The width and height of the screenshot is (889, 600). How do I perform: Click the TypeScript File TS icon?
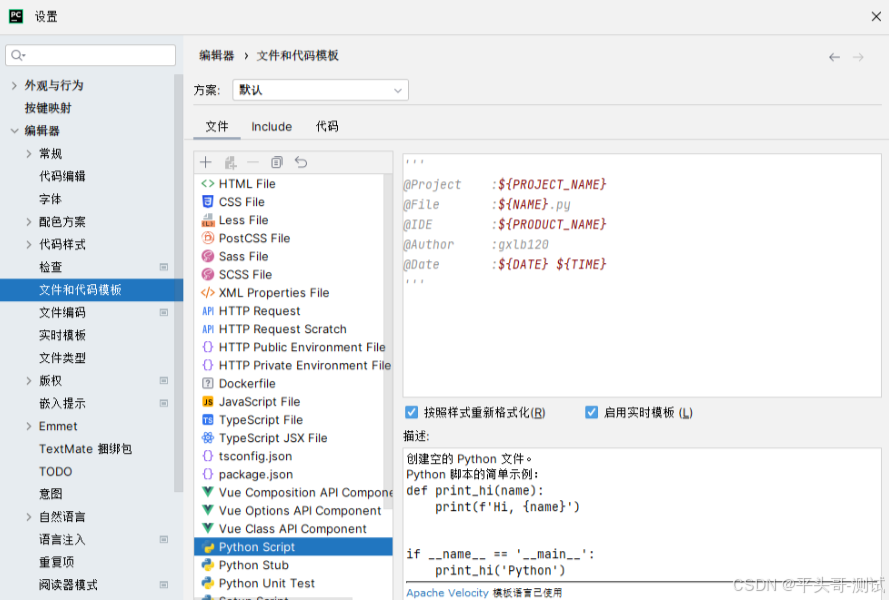tap(208, 420)
